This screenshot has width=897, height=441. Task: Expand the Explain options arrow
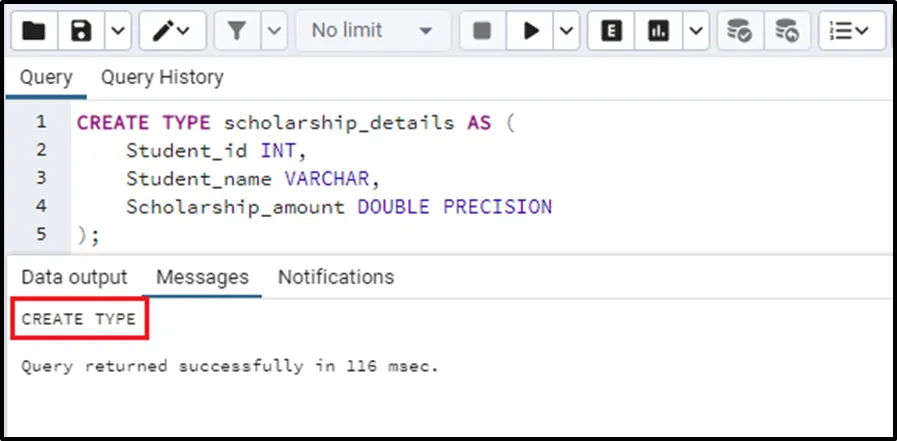pos(695,31)
